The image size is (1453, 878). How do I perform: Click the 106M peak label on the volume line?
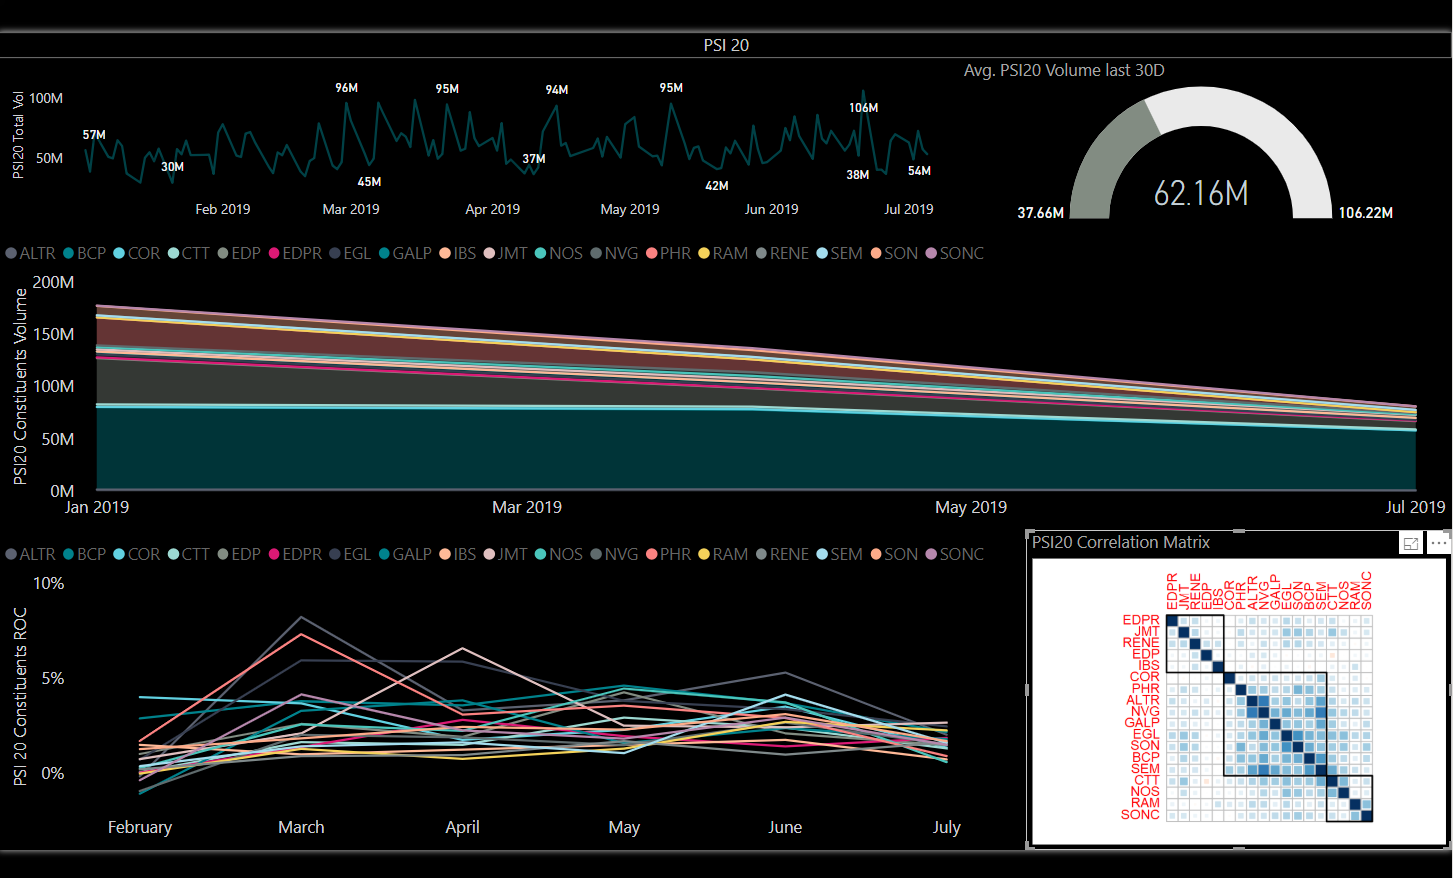(863, 107)
